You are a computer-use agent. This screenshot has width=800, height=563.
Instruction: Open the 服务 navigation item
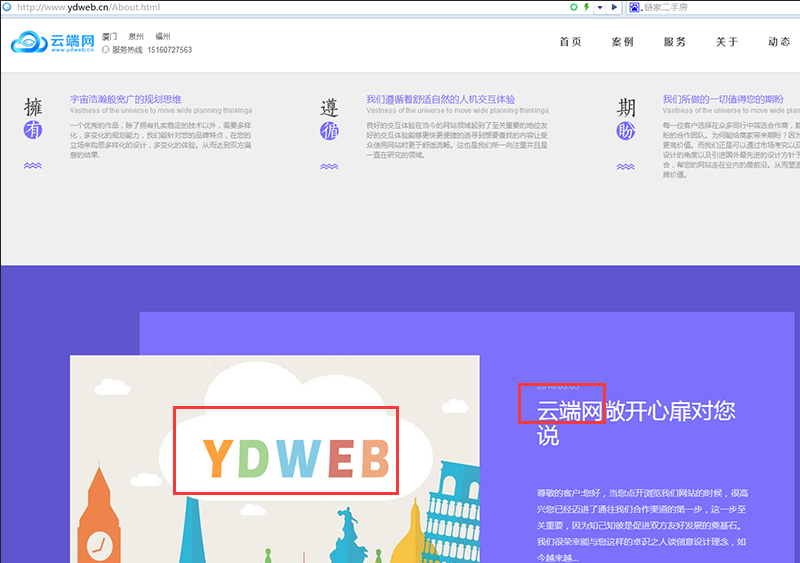674,42
